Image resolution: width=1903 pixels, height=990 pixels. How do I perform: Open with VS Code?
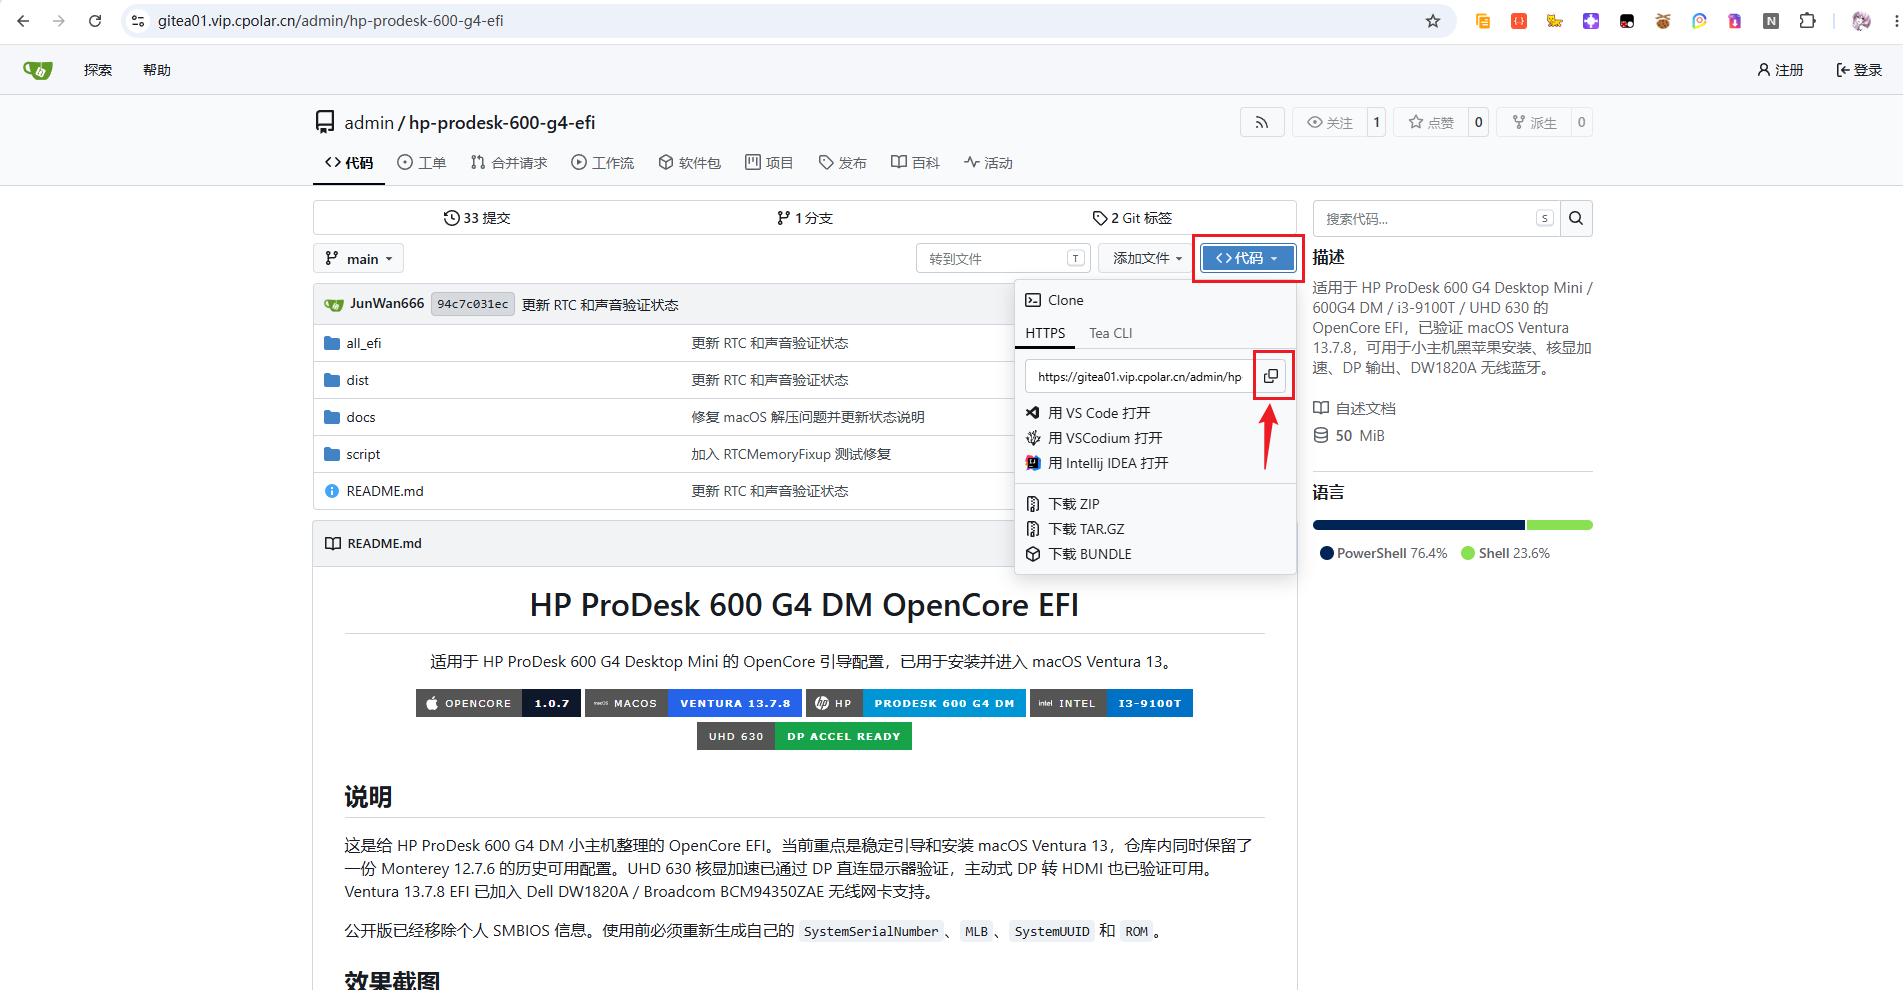click(x=1099, y=413)
